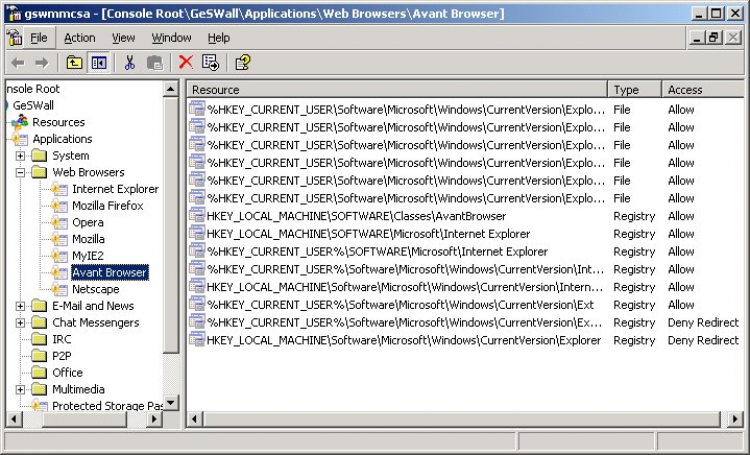Select the Applications tree node

62,139
